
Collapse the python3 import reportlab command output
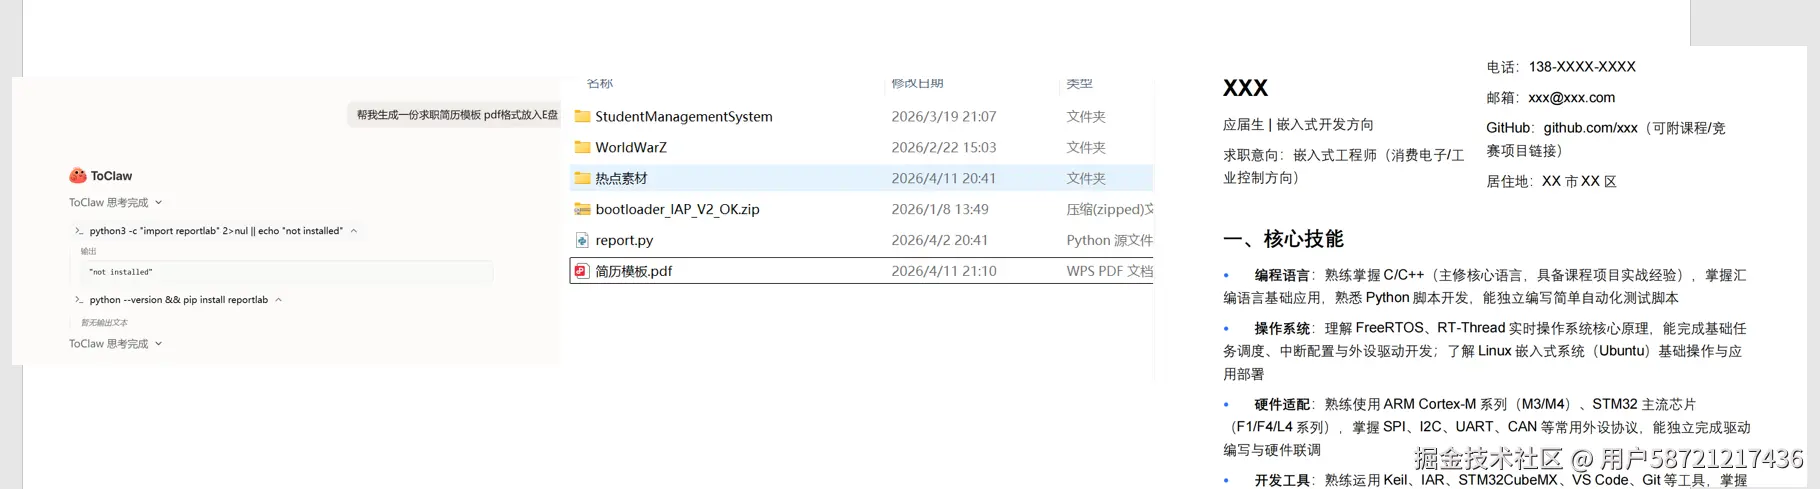coord(354,231)
